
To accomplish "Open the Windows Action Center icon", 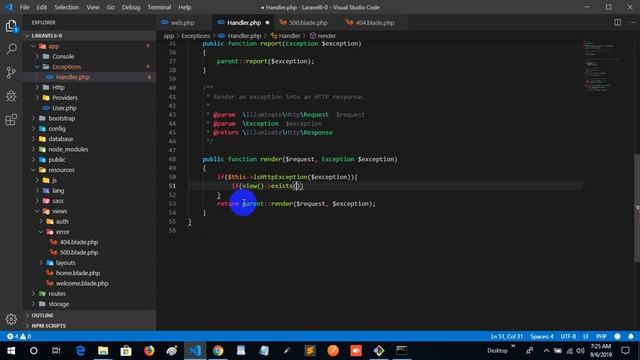I will click(x=625, y=351).
